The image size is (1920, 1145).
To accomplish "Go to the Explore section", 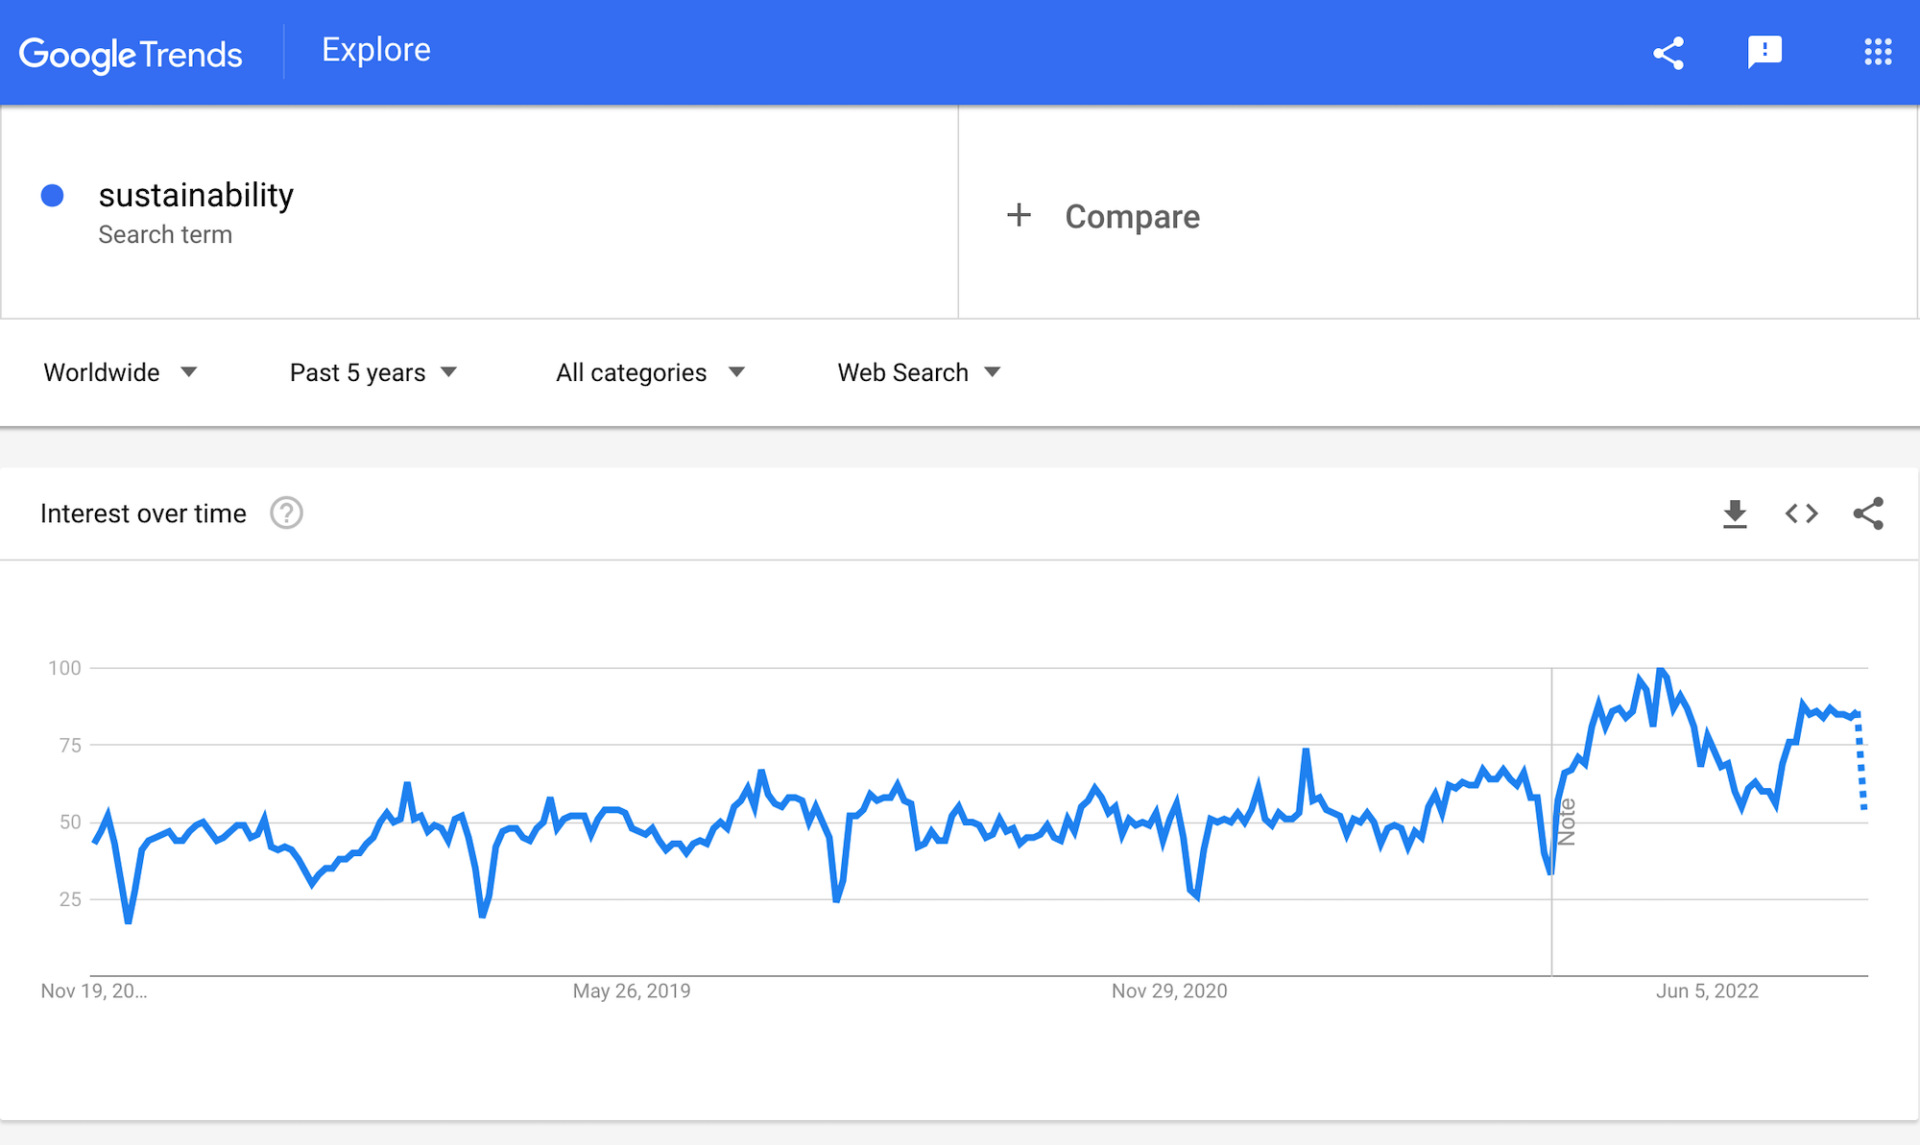I will [x=376, y=50].
